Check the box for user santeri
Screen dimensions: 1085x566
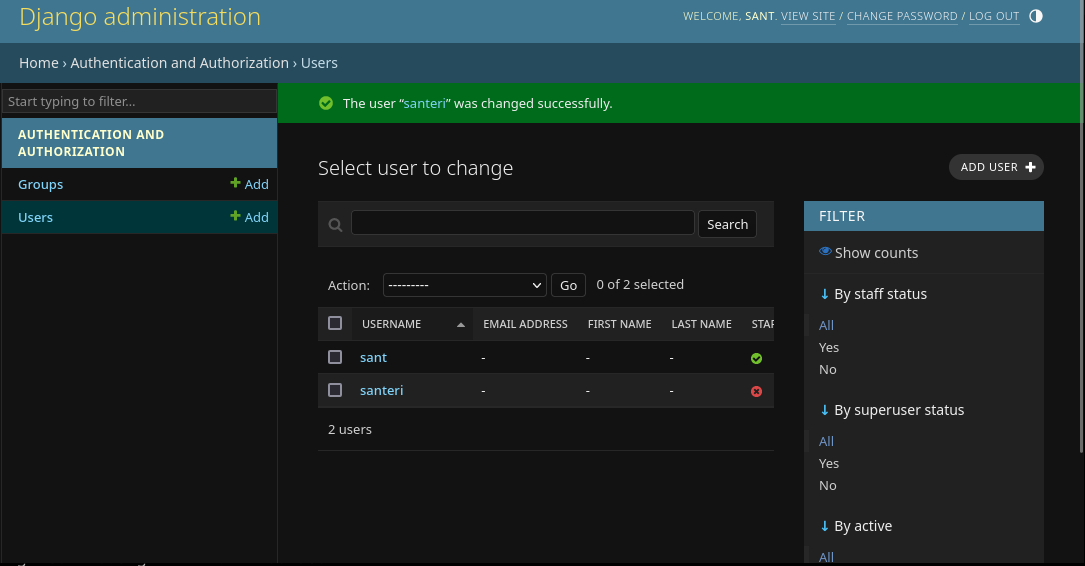(x=335, y=390)
